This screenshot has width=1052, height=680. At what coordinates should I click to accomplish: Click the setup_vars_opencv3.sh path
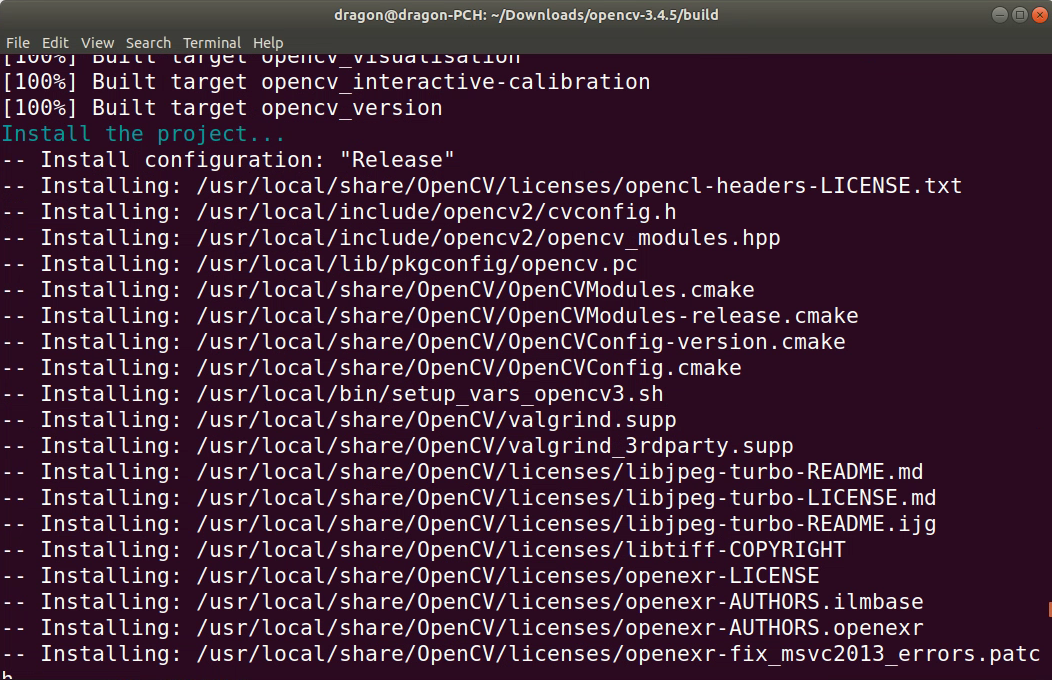click(x=330, y=393)
